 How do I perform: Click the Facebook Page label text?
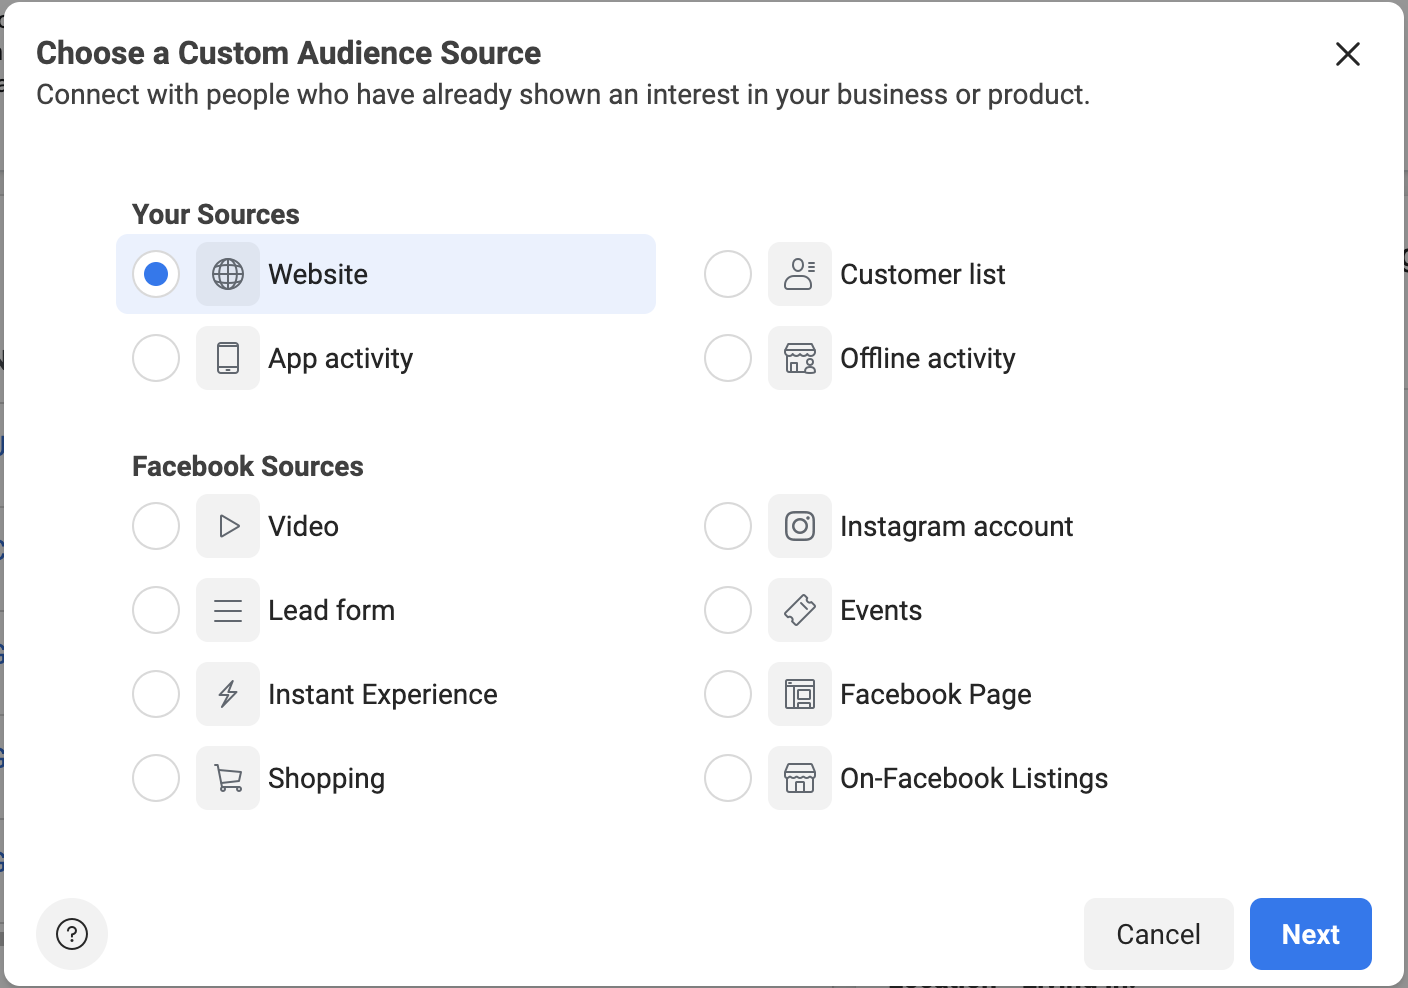click(936, 695)
